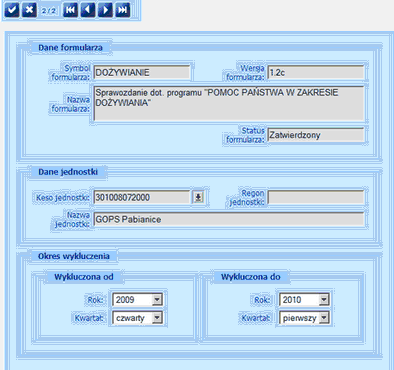Jump to the last record icon
The image size is (394, 370).
[x=123, y=10]
